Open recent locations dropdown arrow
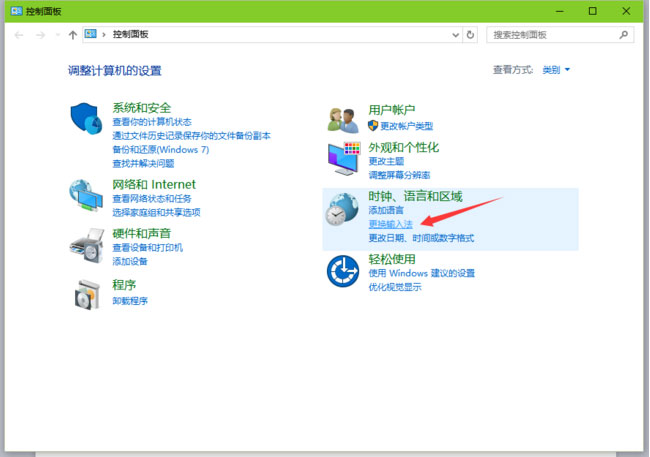Screen dimensions: 650x457 (x=58, y=35)
